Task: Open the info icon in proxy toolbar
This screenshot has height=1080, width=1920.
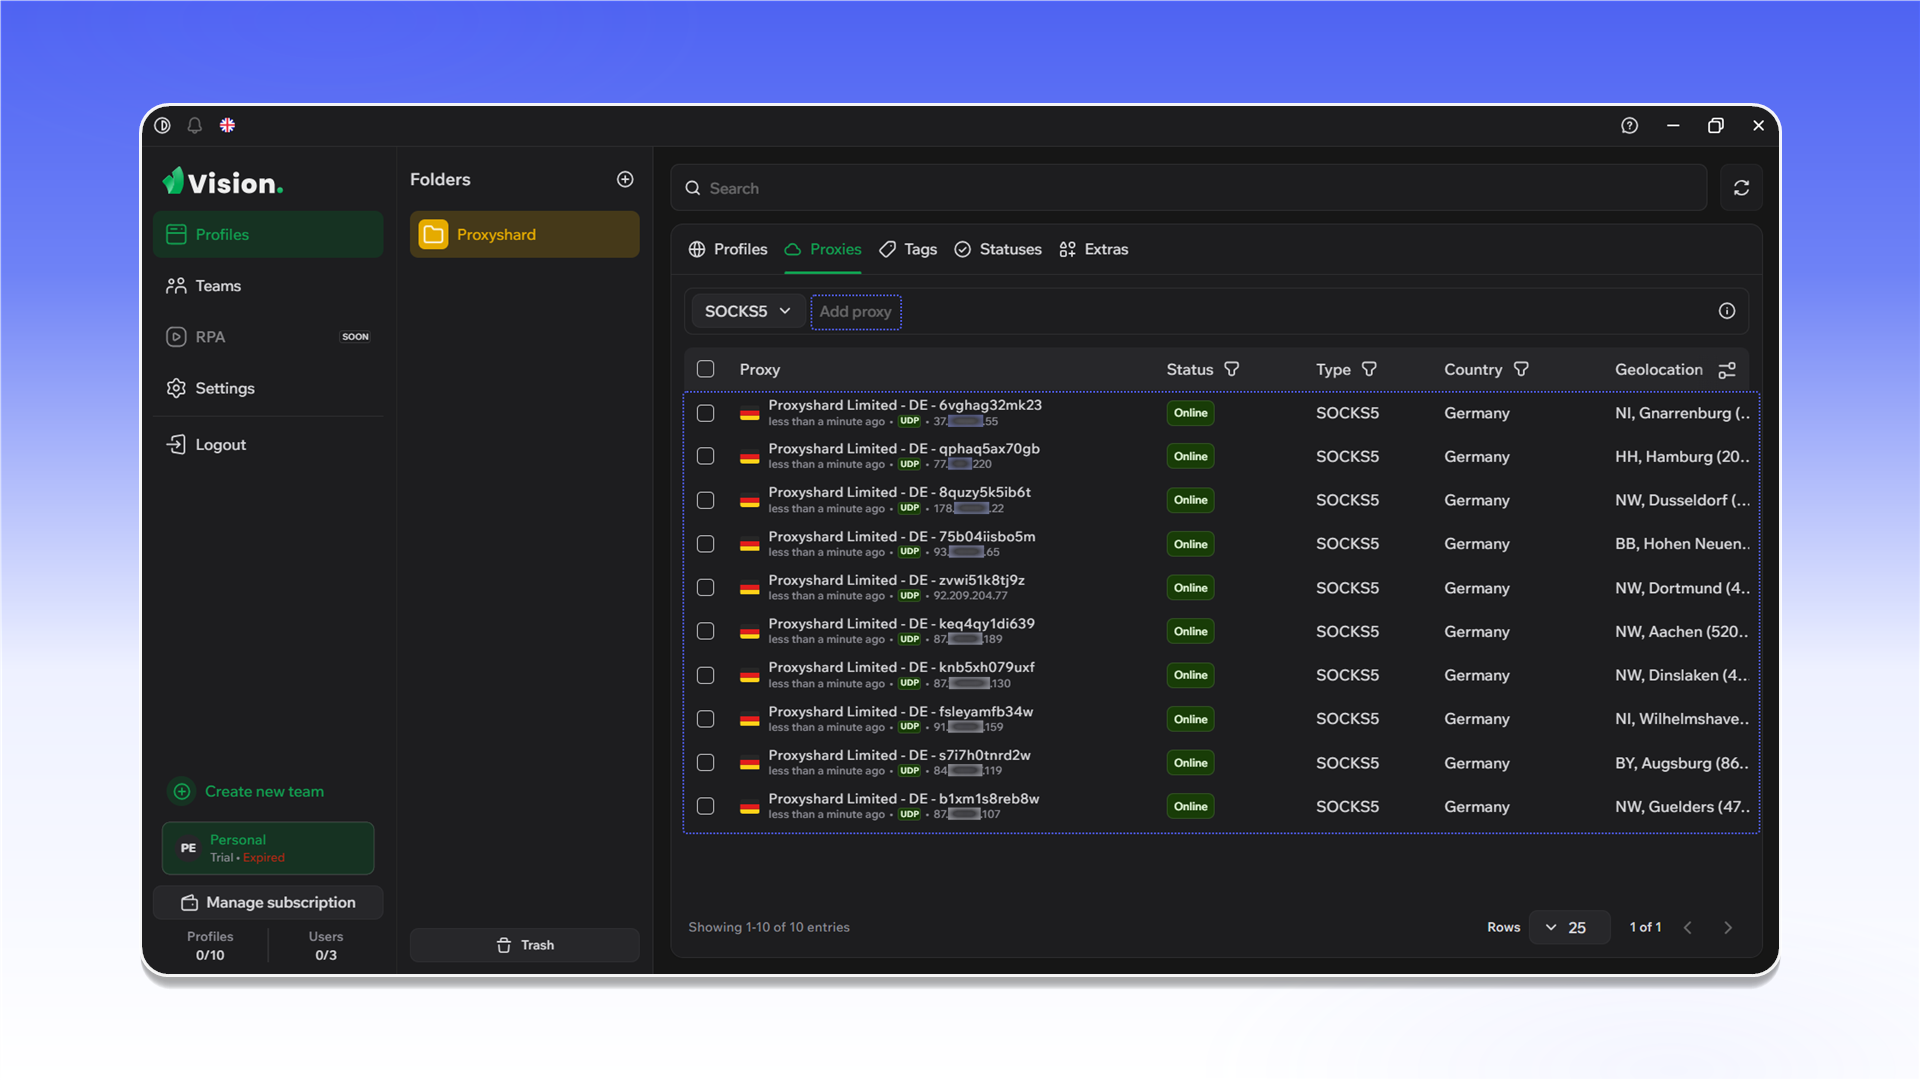Action: click(x=1726, y=311)
